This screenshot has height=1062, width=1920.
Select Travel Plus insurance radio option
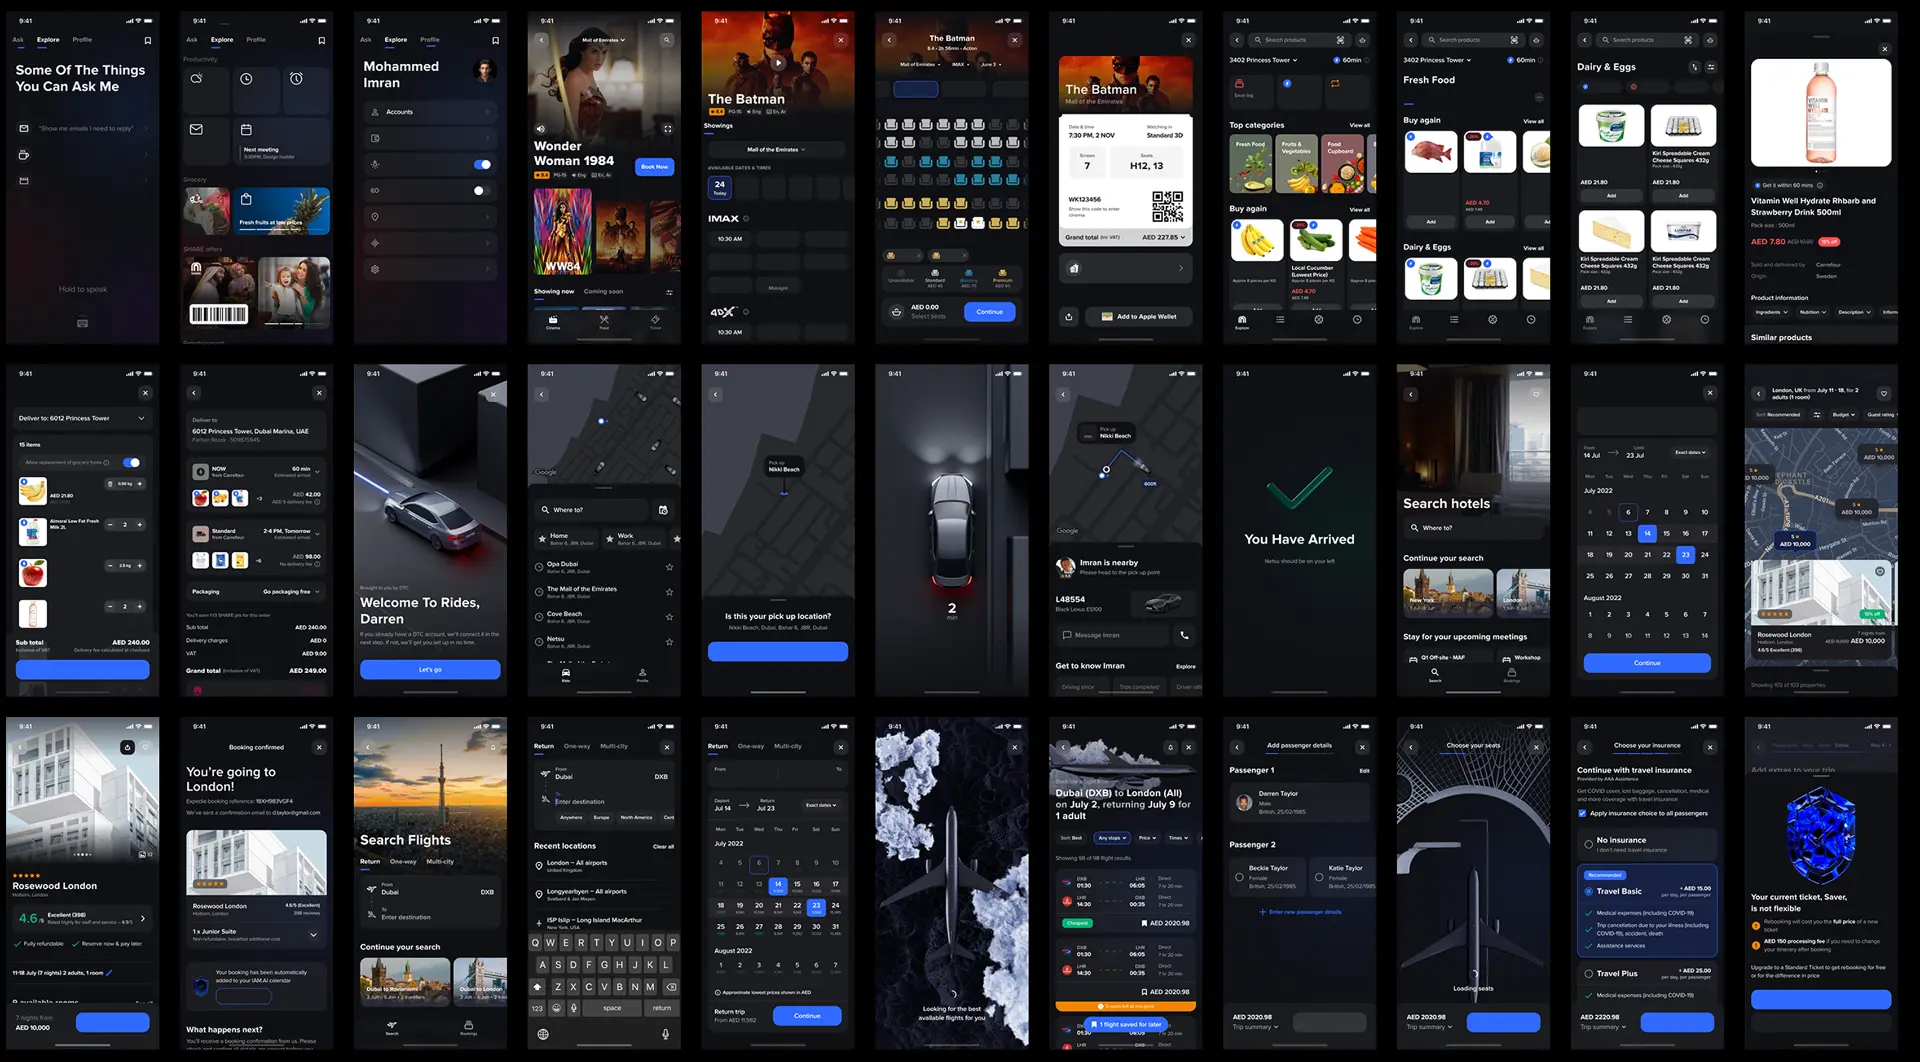tap(1588, 973)
